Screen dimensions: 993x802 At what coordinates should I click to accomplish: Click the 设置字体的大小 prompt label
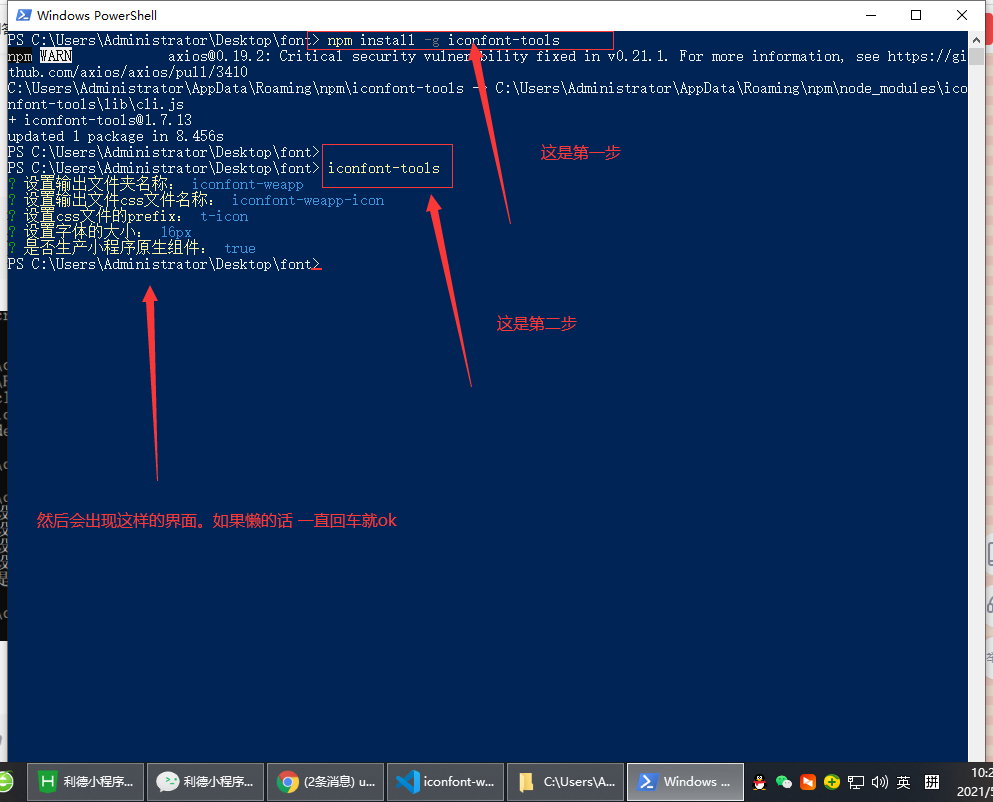(83, 232)
